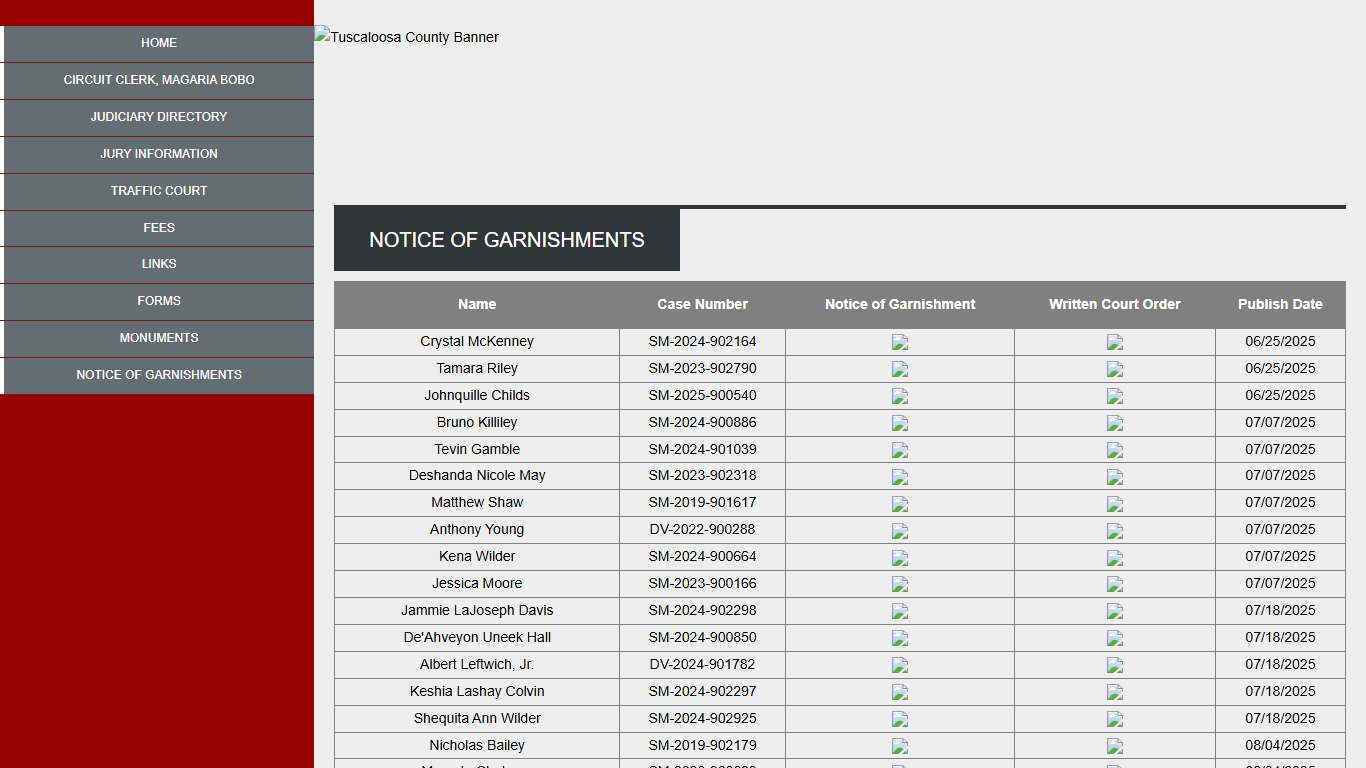Open Anthony Young's Written Court Order icon
Image resolution: width=1366 pixels, height=768 pixels.
point(1115,531)
